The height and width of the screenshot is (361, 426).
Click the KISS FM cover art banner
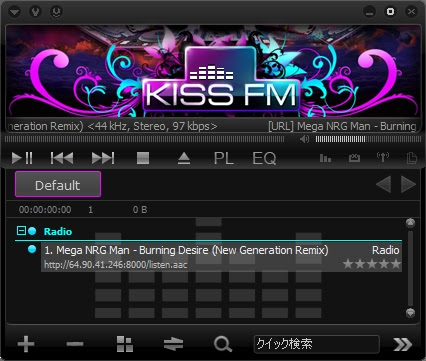click(213, 72)
